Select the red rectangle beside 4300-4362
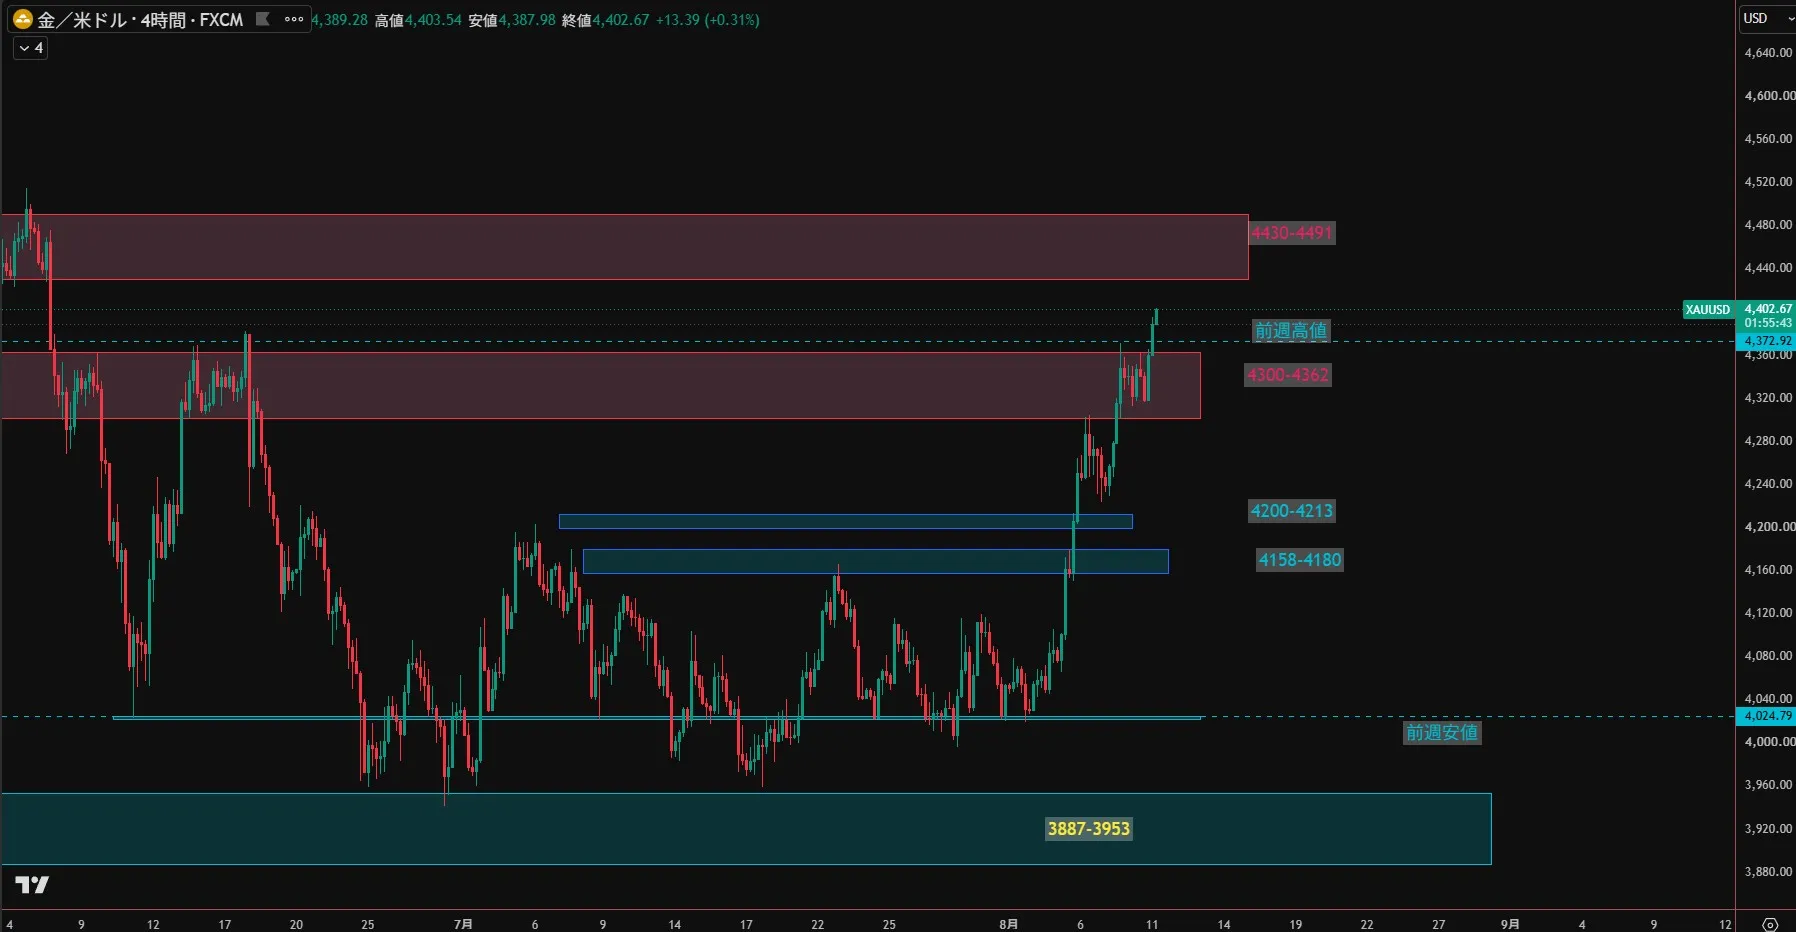The height and width of the screenshot is (932, 1796). click(x=601, y=385)
